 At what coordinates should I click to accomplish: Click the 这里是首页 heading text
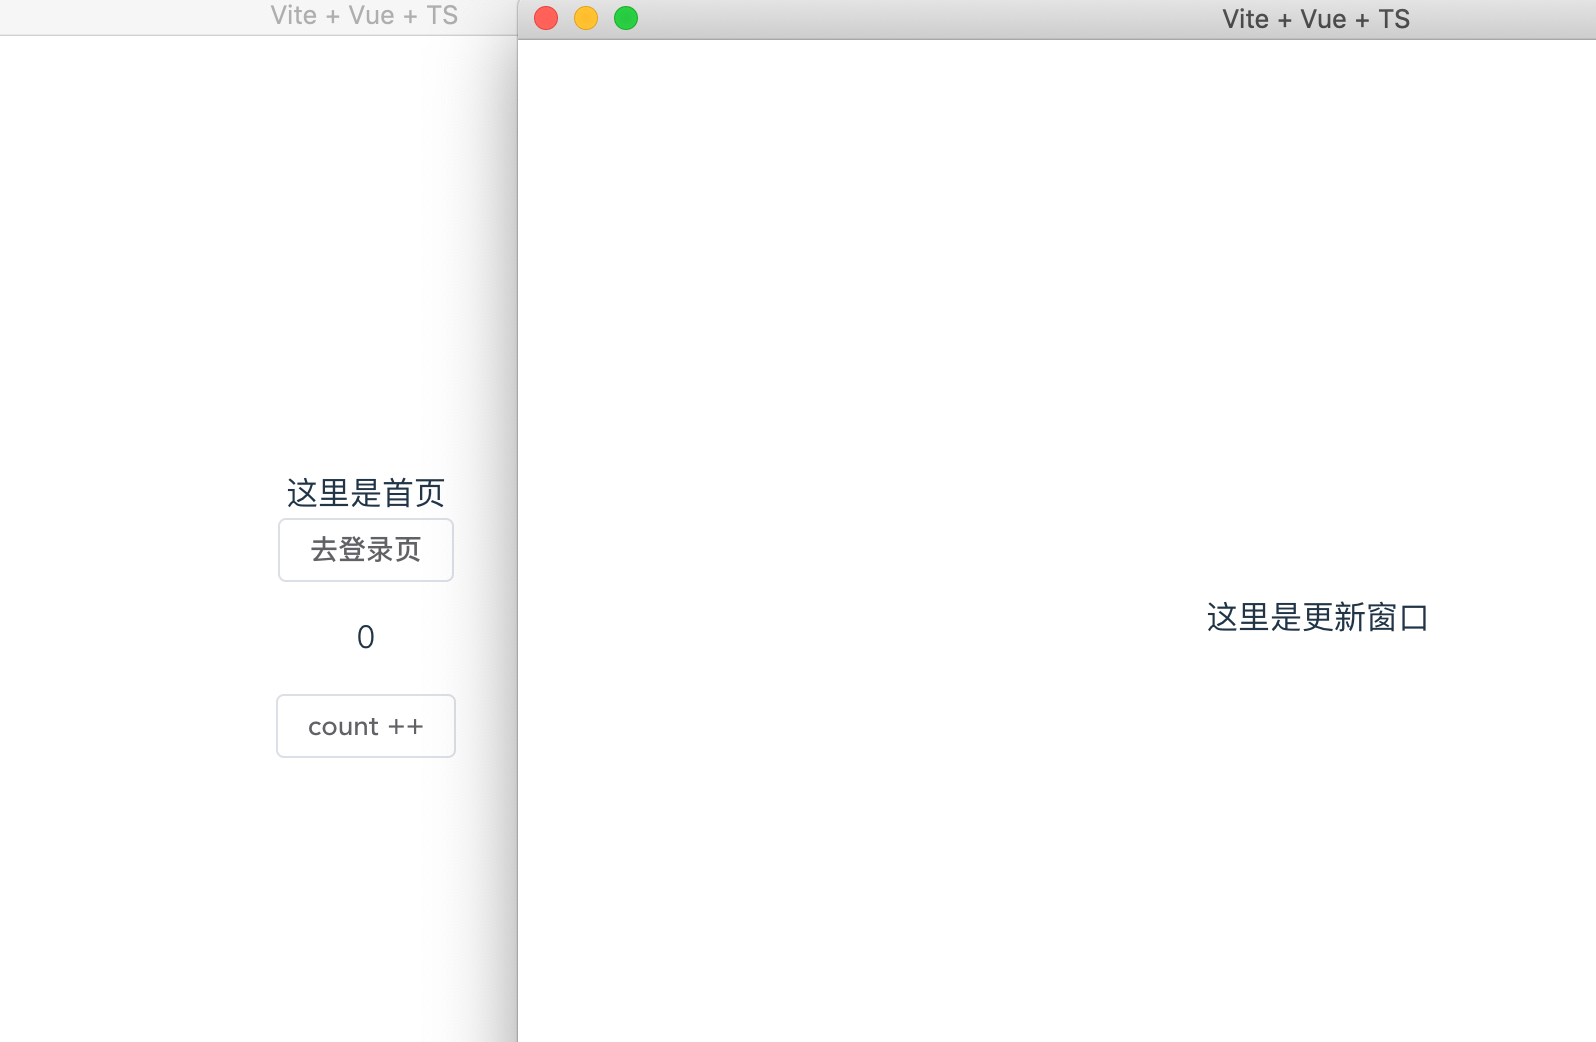(366, 493)
